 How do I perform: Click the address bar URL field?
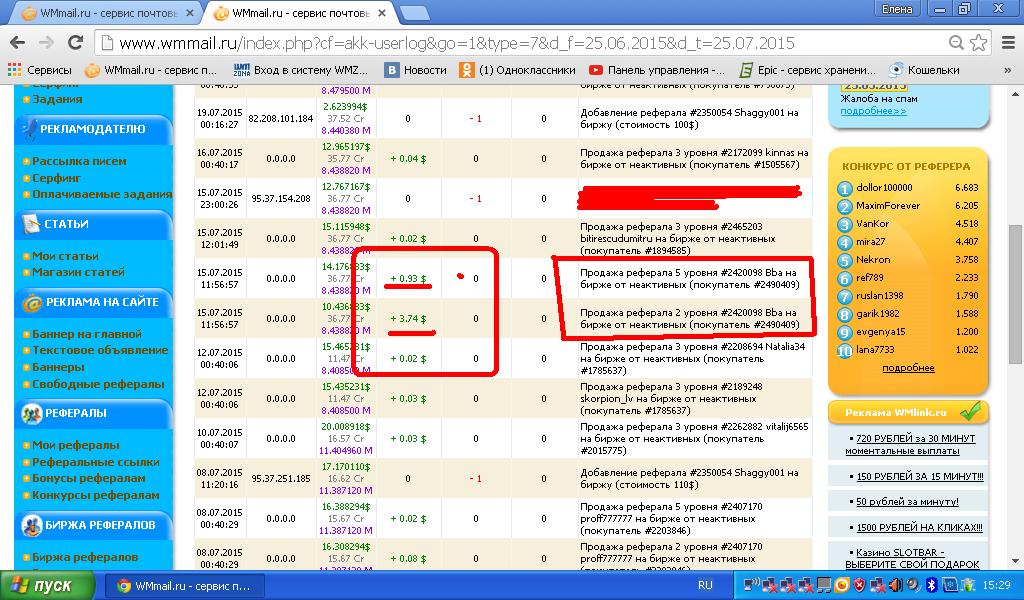(500, 43)
